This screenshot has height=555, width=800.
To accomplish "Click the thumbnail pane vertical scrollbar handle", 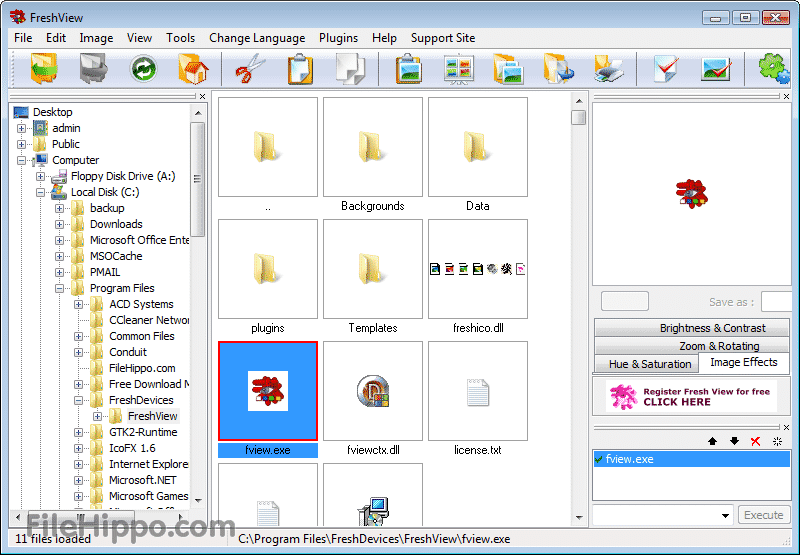I will [579, 117].
